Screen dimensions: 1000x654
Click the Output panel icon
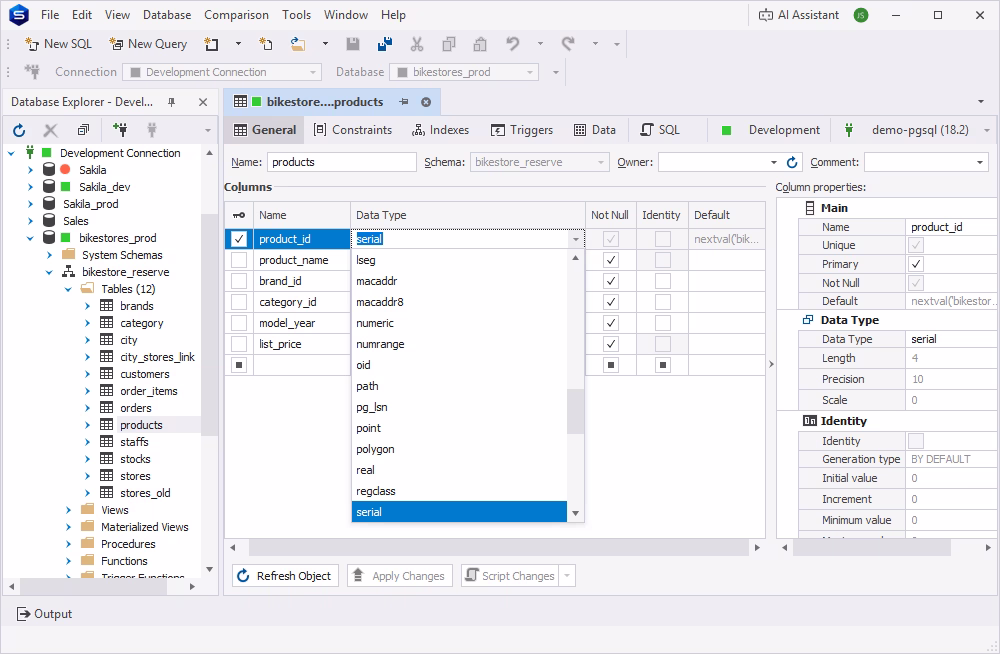click(x=24, y=614)
